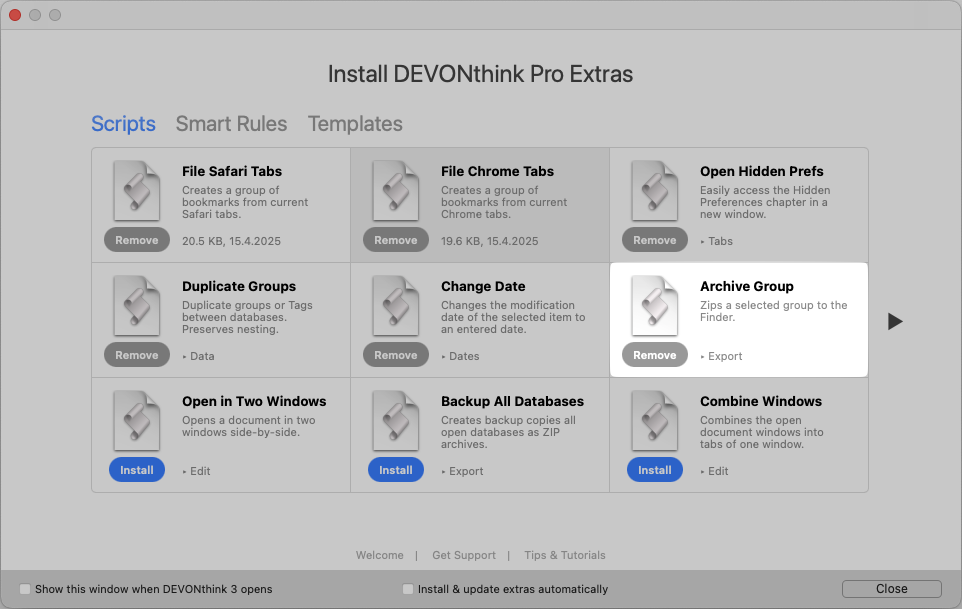The width and height of the screenshot is (962, 609).
Task: Click the Open in Two Windows script icon
Action: [x=136, y=421]
